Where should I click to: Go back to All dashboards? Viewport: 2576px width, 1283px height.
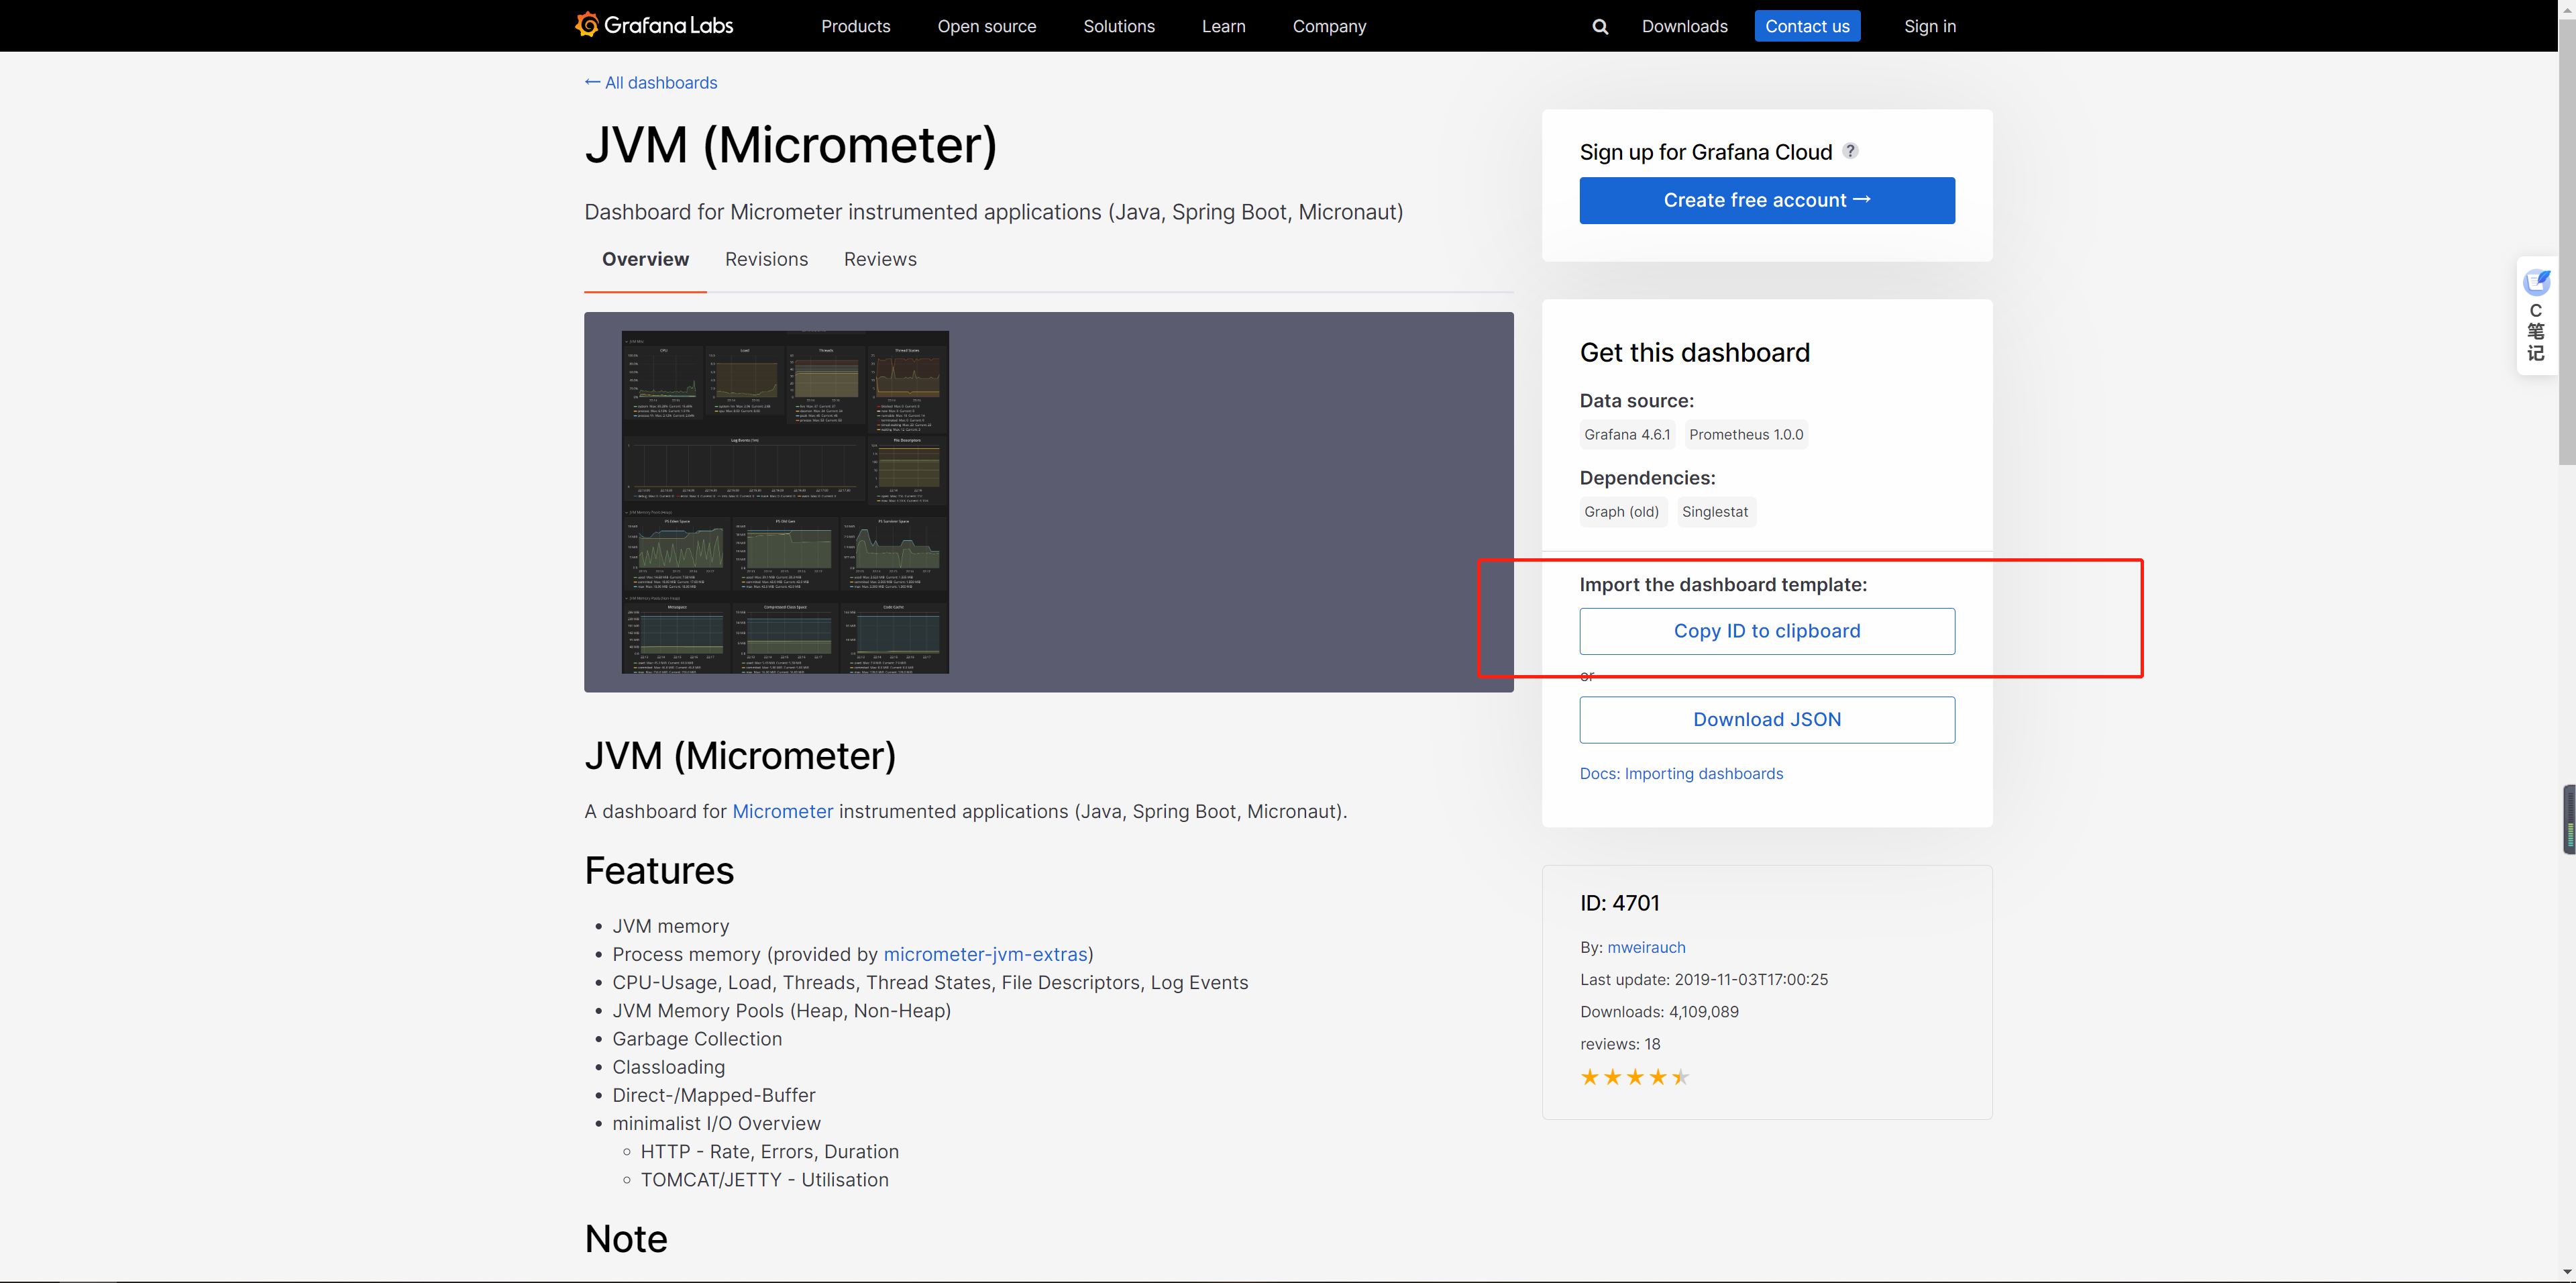coord(651,82)
